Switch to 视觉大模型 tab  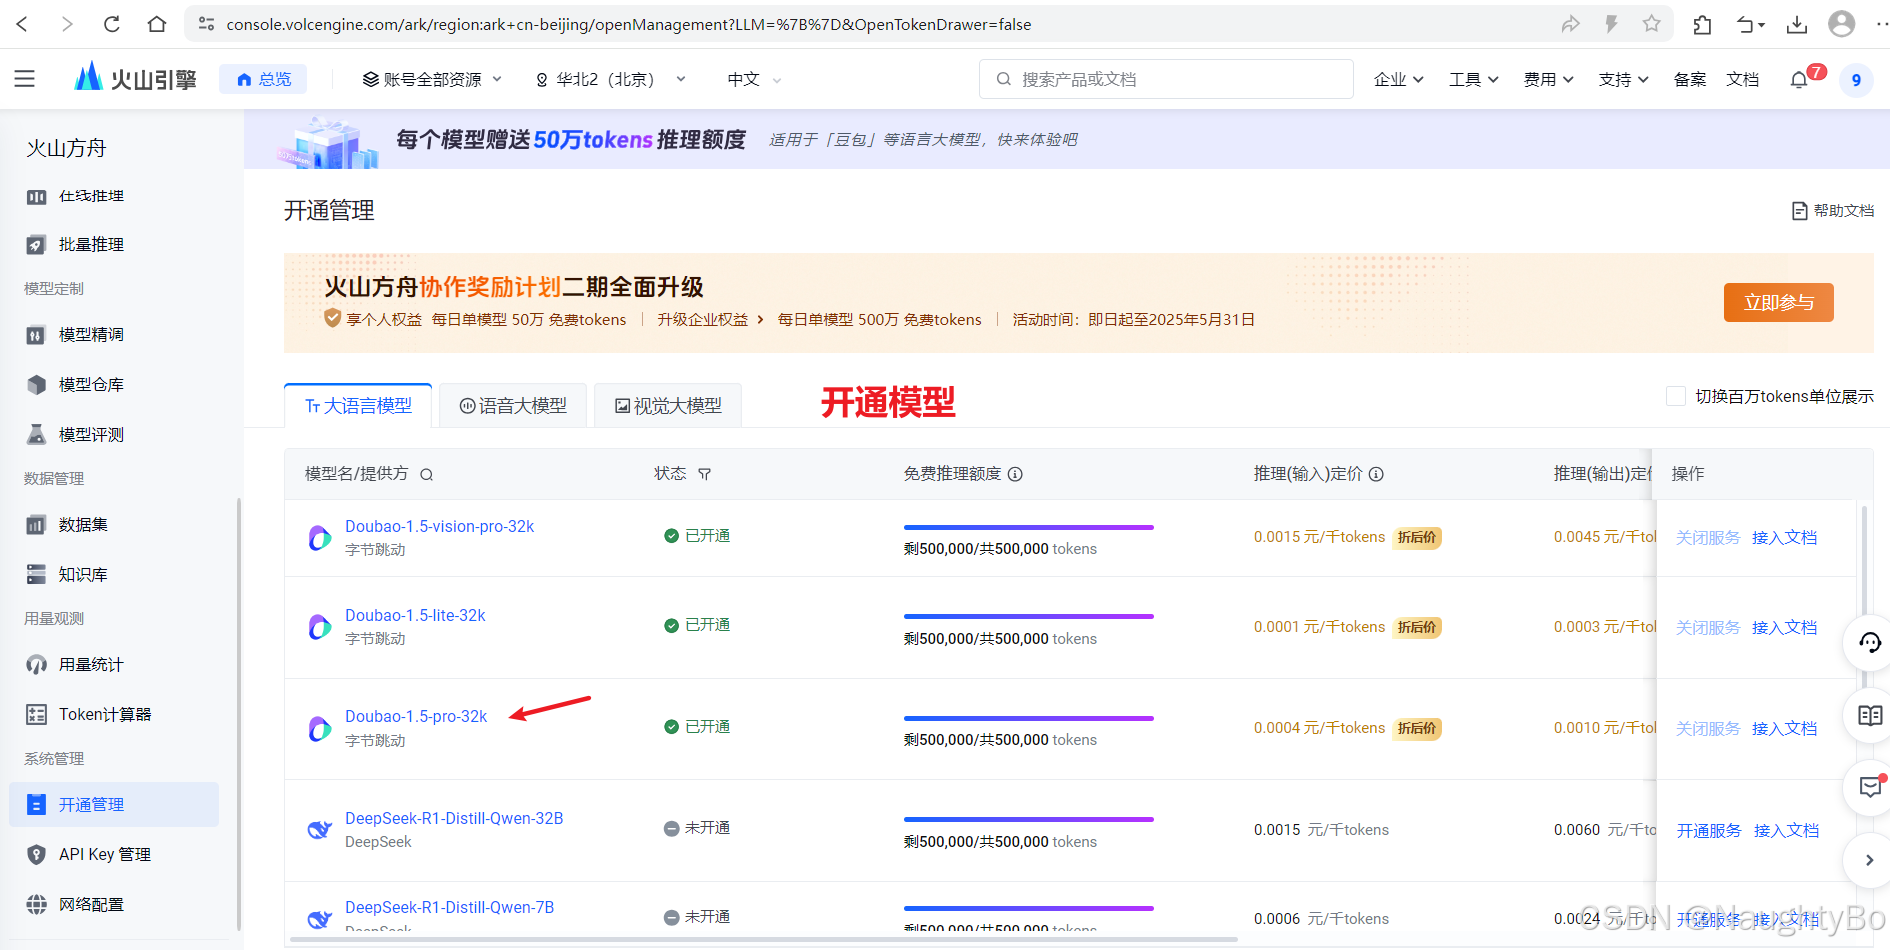(x=668, y=405)
